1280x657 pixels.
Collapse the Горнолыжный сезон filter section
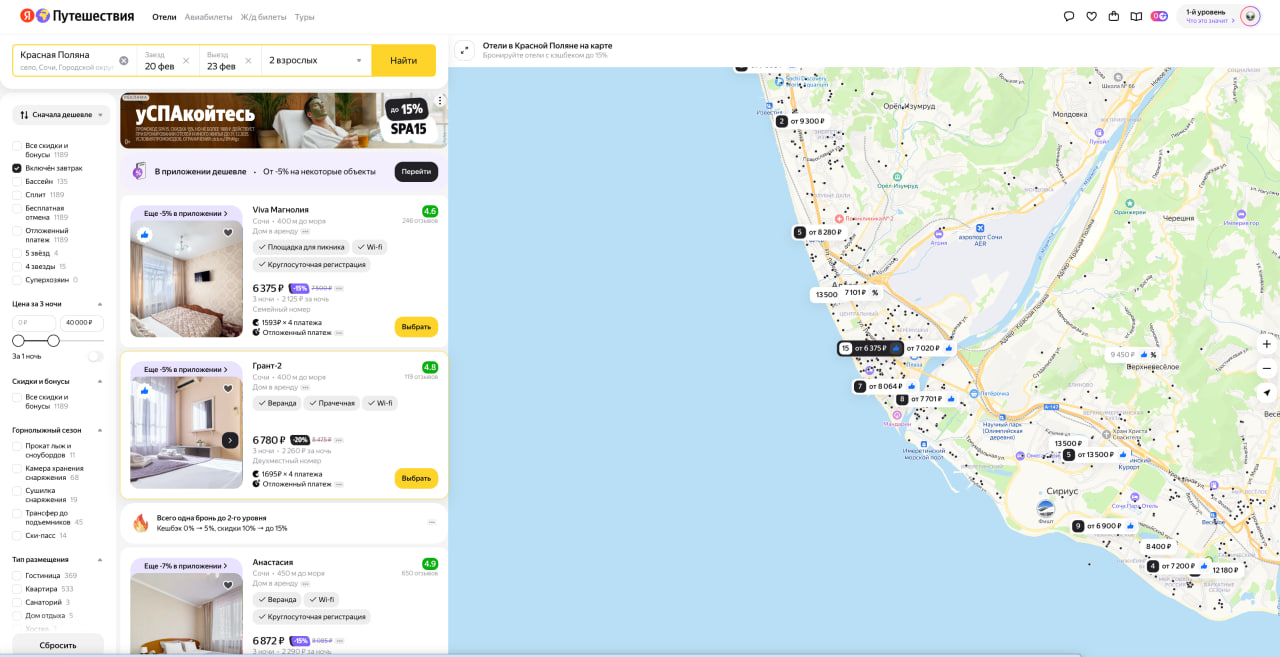tap(100, 430)
